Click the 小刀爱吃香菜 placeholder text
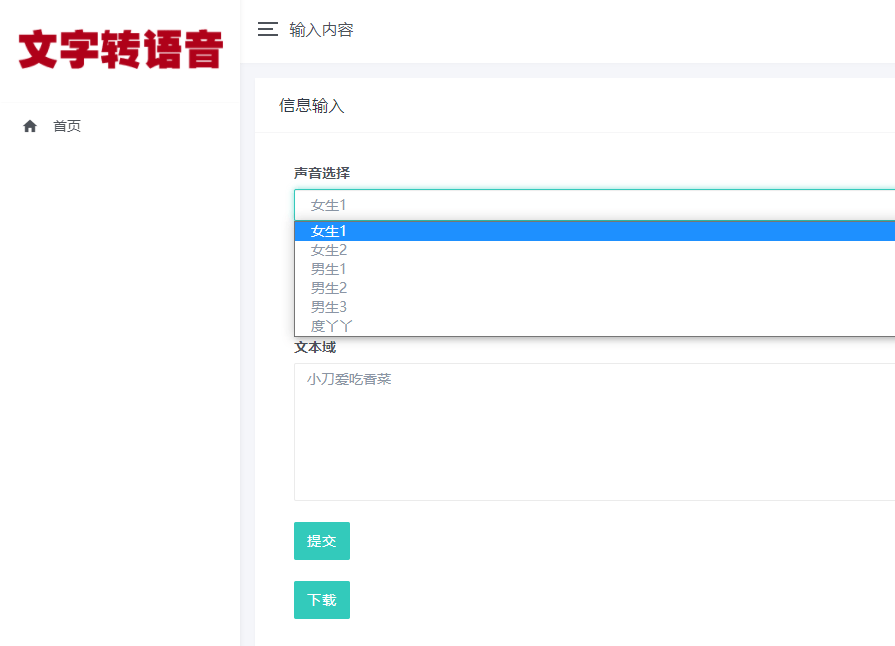 click(x=347, y=378)
